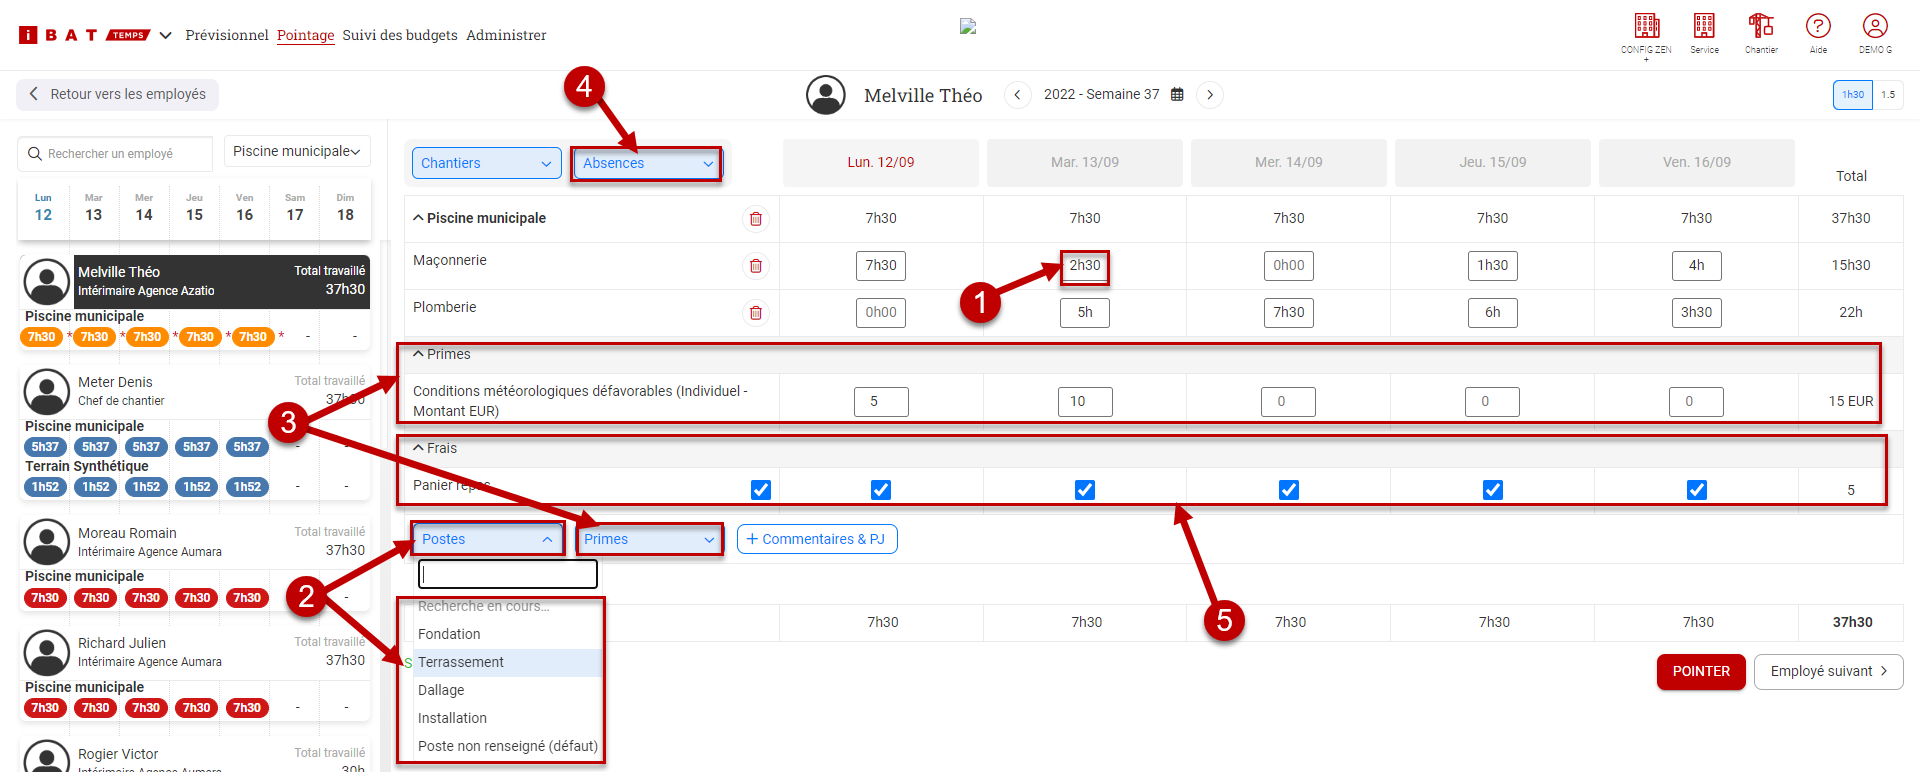
Task: Toggle the Panier repas all-days checkbox
Action: [761, 490]
